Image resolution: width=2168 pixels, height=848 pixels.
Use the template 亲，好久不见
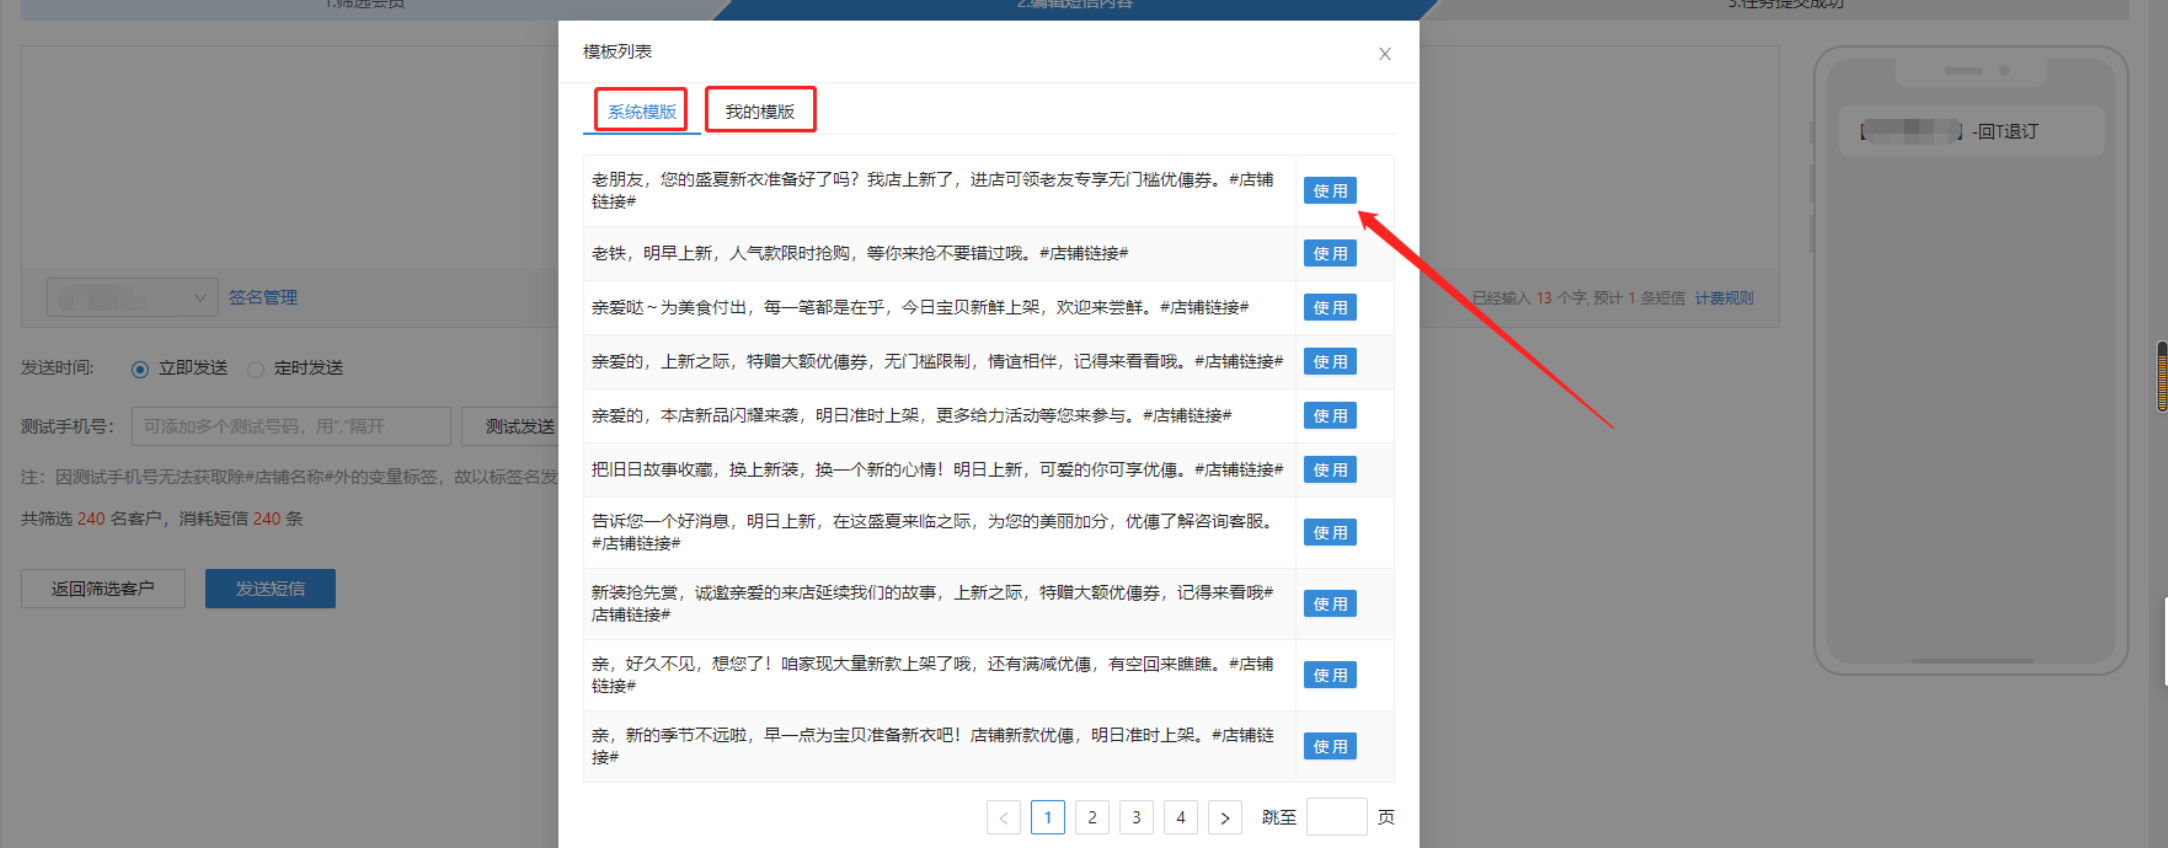click(x=1329, y=676)
